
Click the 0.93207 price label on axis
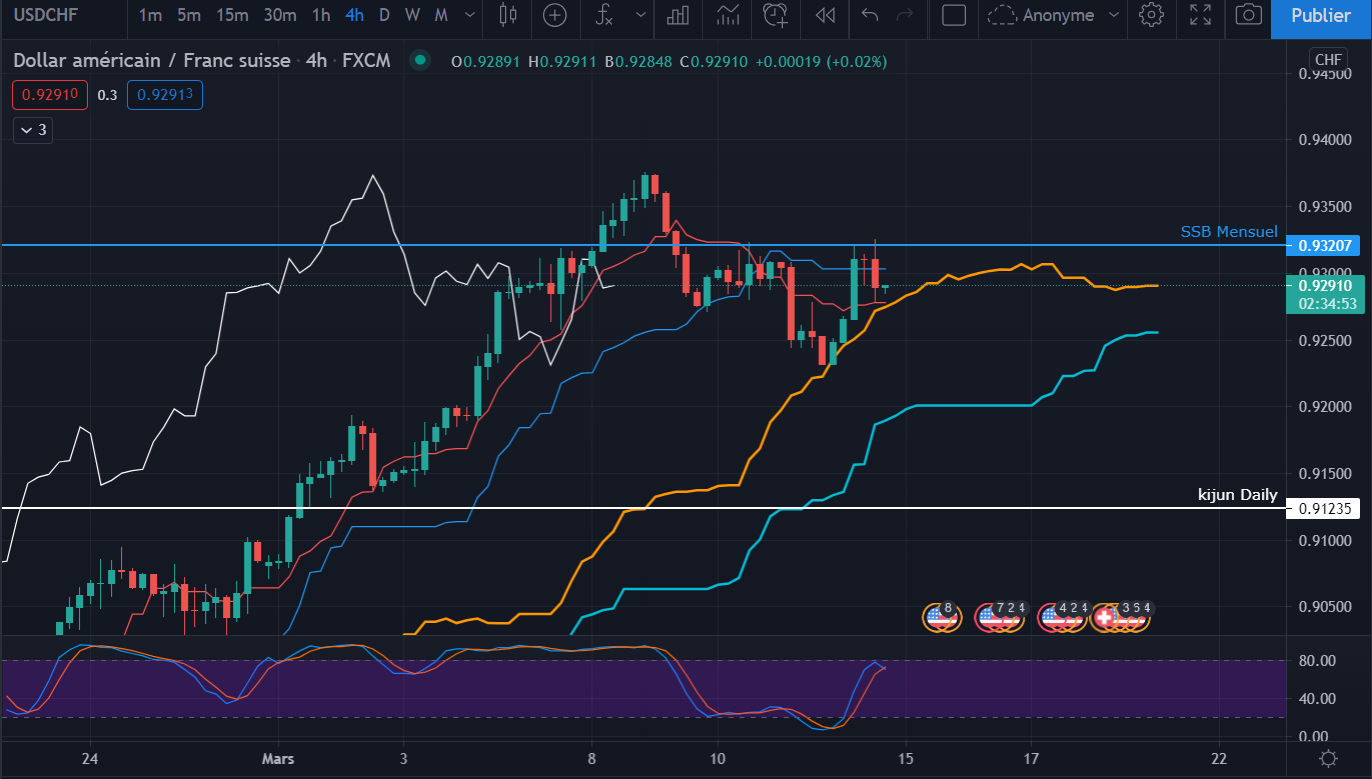pos(1325,246)
